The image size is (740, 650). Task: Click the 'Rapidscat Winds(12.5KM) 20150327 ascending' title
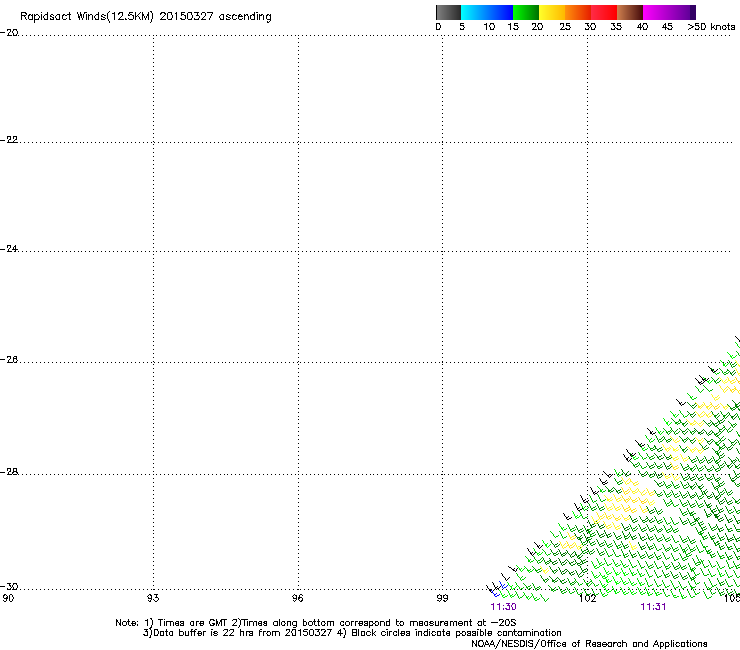(146, 17)
